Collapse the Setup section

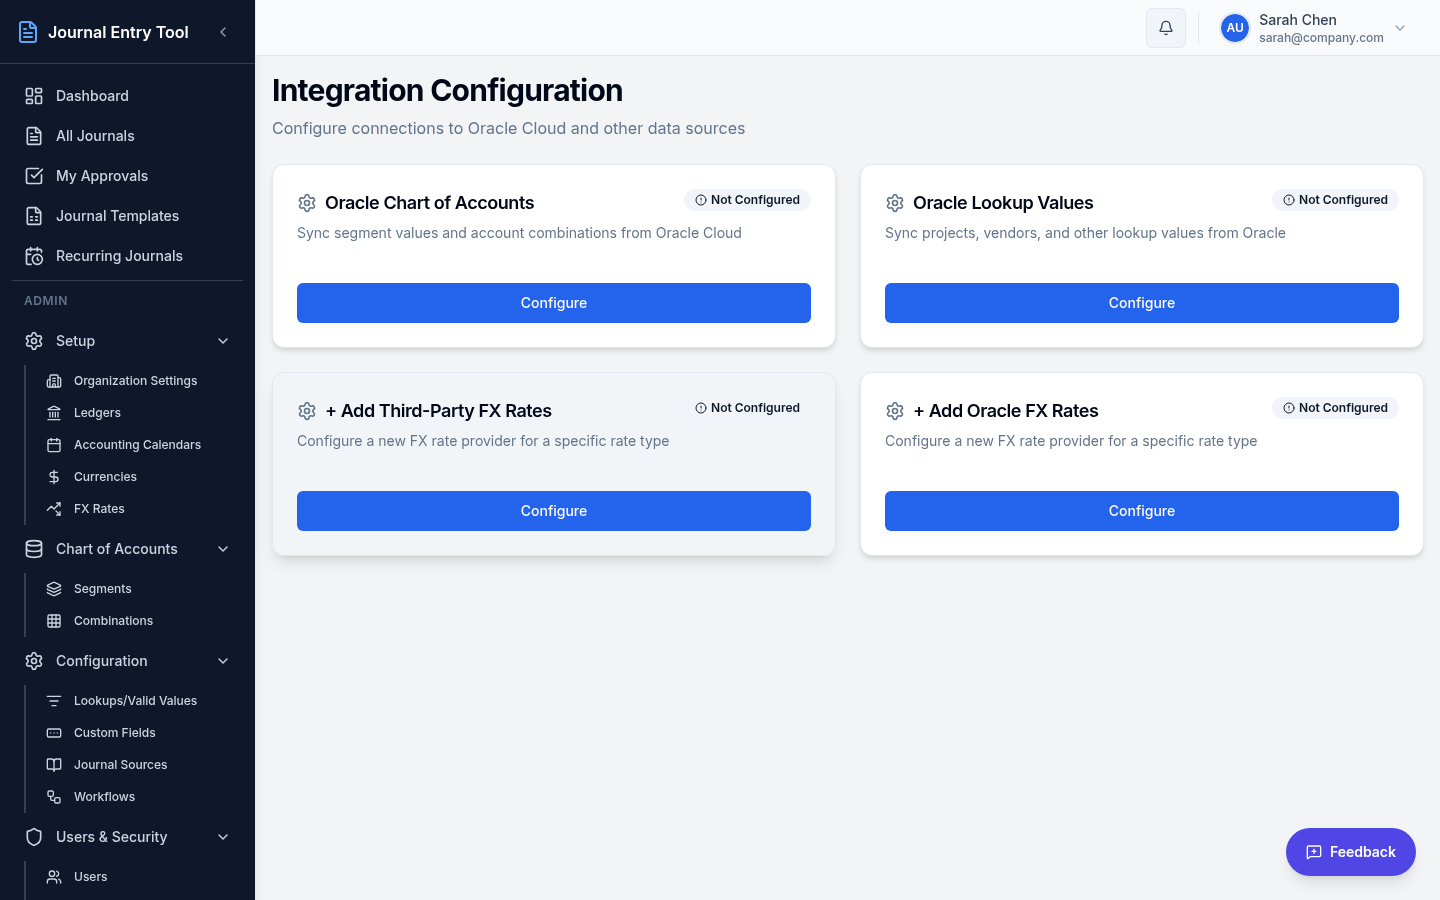[x=222, y=341]
